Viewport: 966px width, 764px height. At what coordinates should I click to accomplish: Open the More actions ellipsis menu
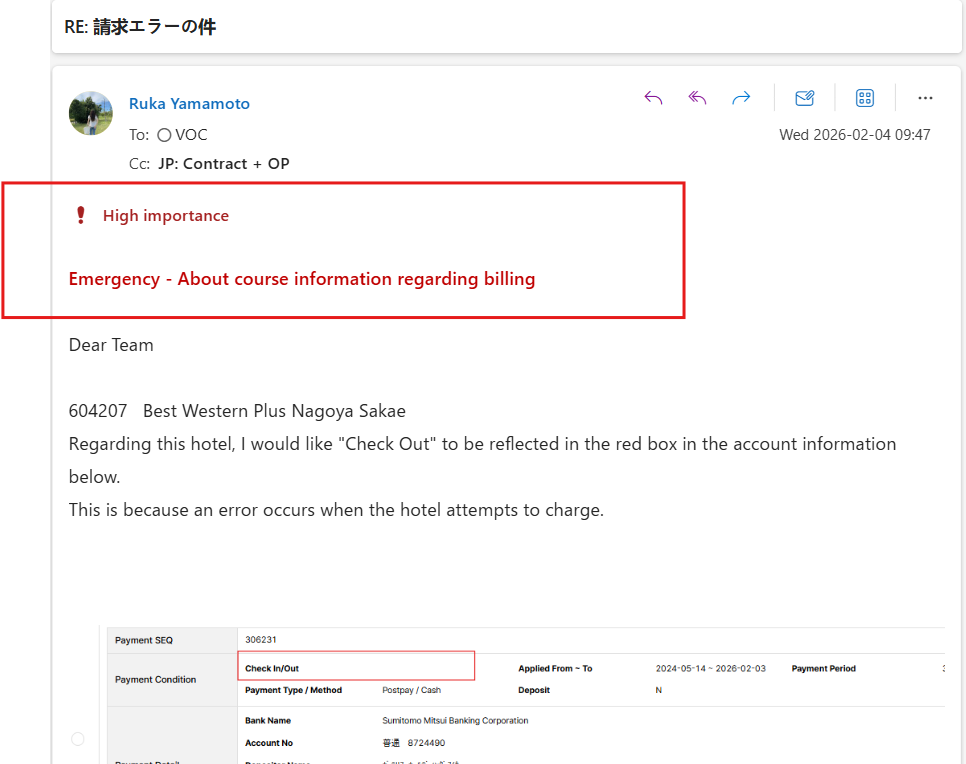tap(925, 98)
